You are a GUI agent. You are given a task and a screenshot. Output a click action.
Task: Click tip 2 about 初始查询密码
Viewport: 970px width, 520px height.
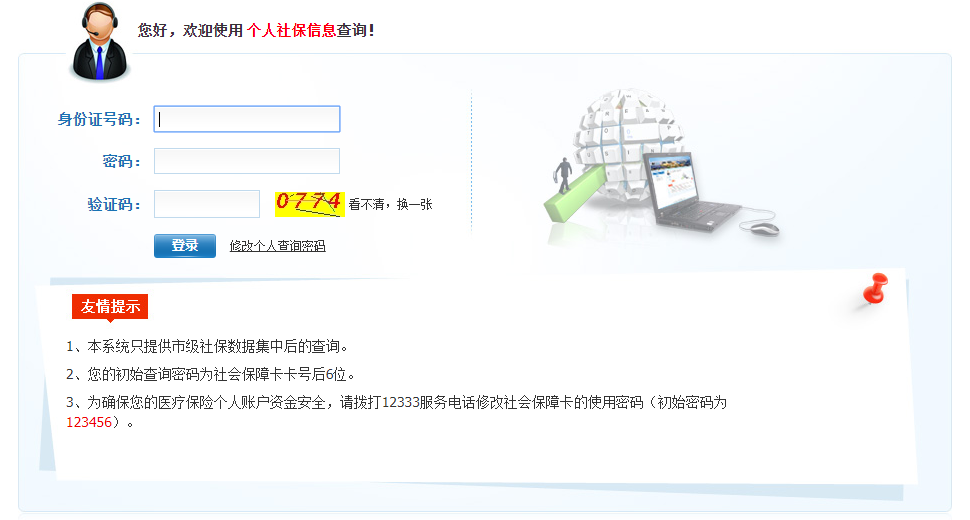(x=211, y=375)
